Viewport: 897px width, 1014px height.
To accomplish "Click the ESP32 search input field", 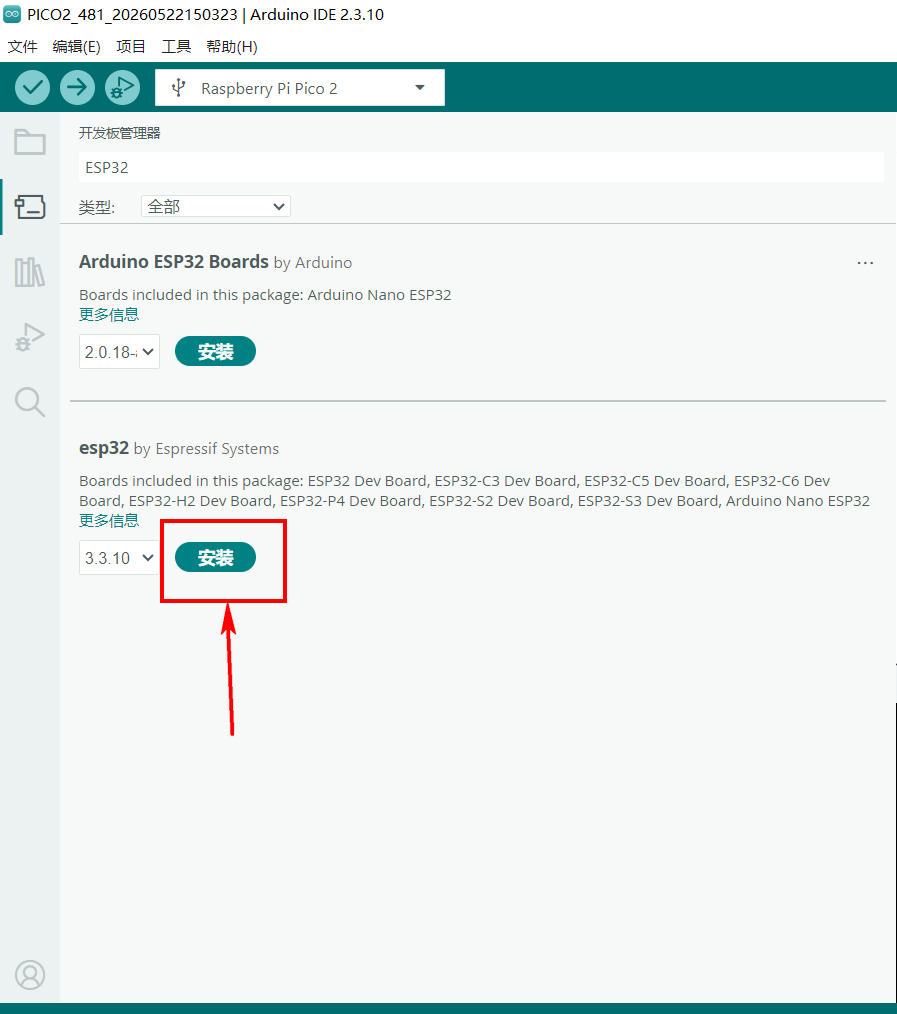I will pos(481,167).
